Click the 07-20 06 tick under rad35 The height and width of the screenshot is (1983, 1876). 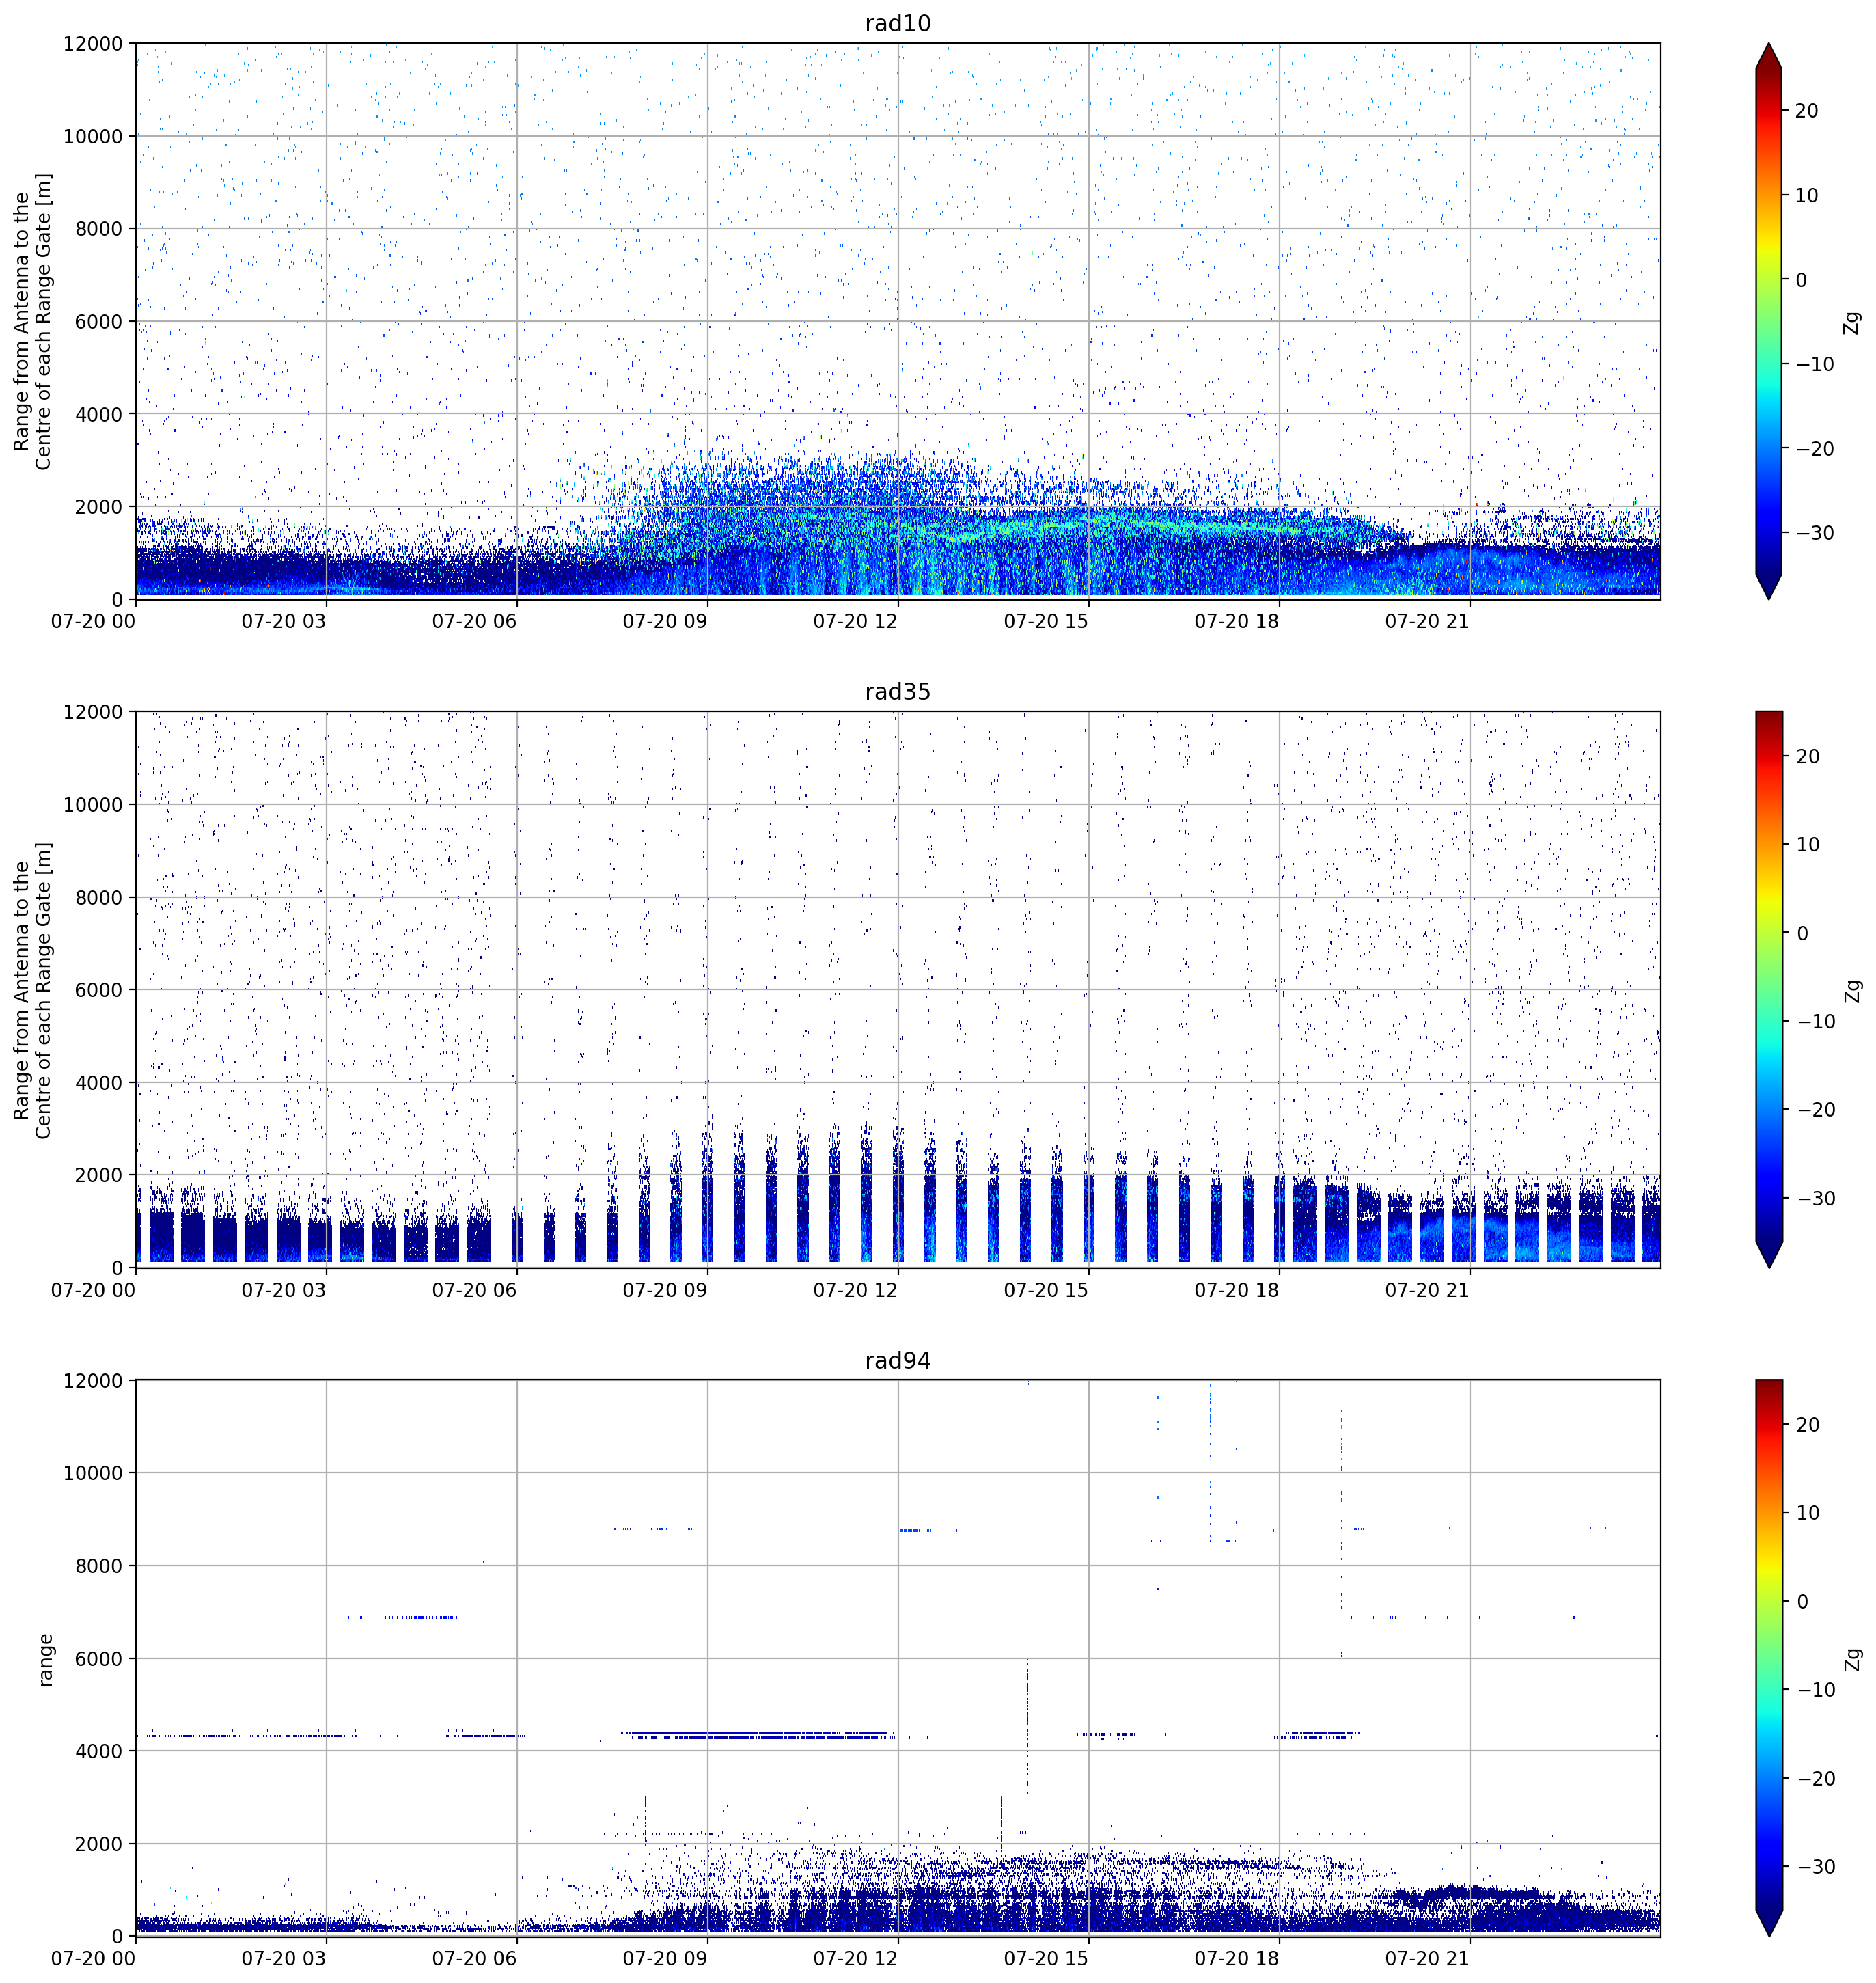click(474, 1290)
